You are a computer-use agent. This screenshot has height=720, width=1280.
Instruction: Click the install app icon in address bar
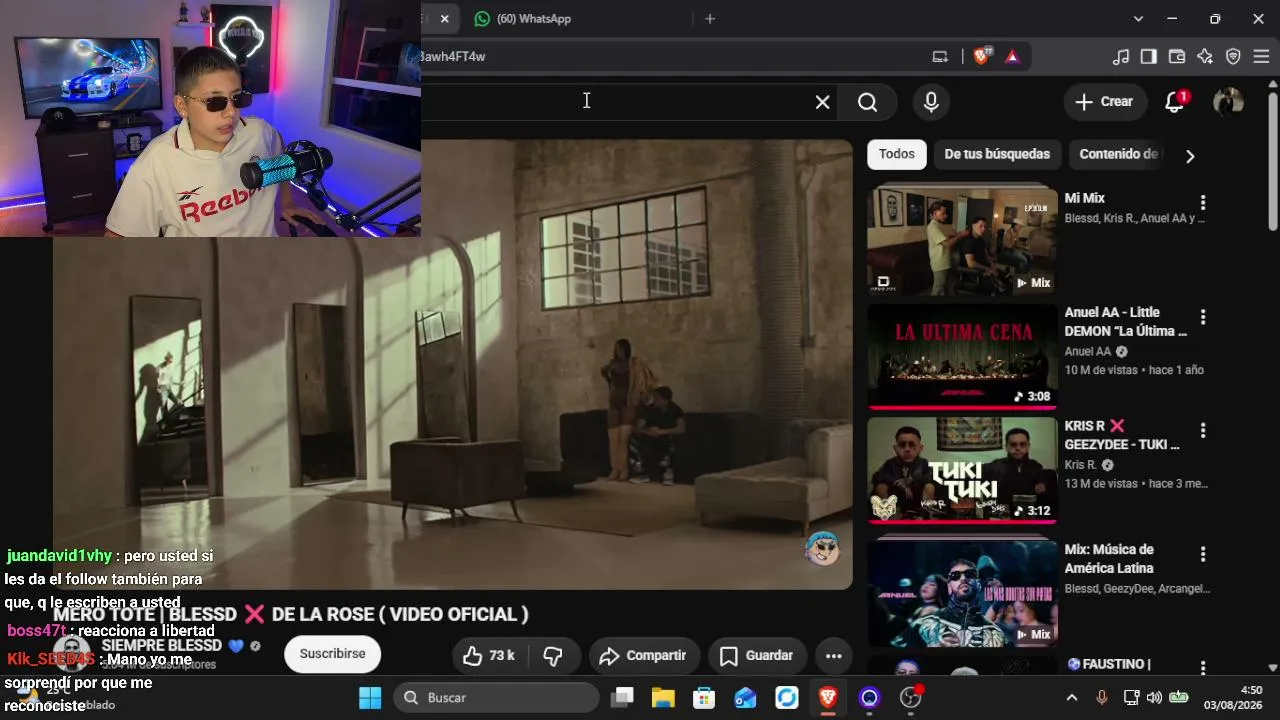[x=940, y=56]
